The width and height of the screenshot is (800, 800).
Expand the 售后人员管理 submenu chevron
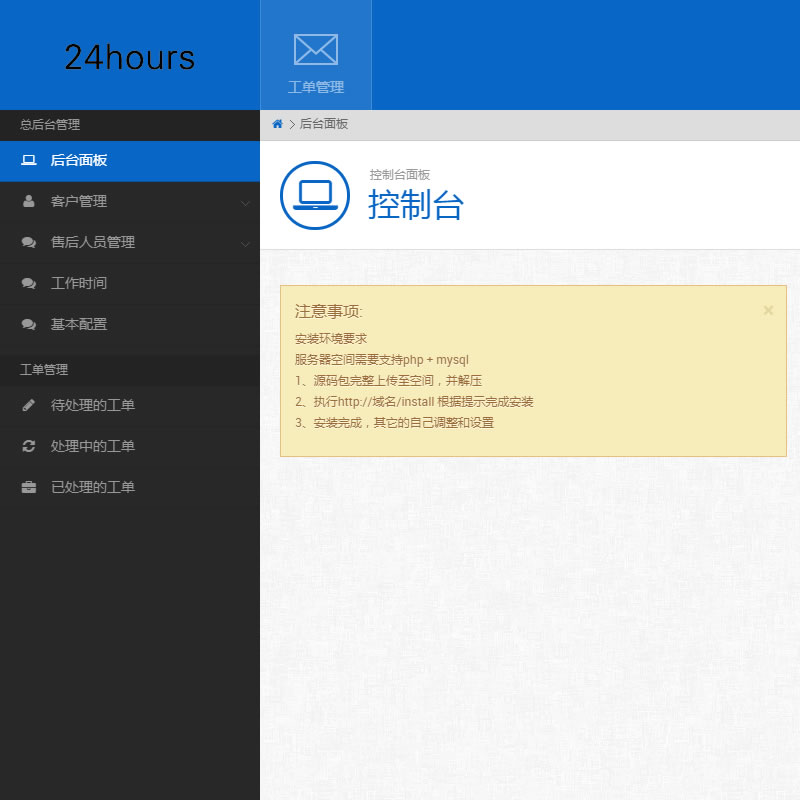click(245, 242)
